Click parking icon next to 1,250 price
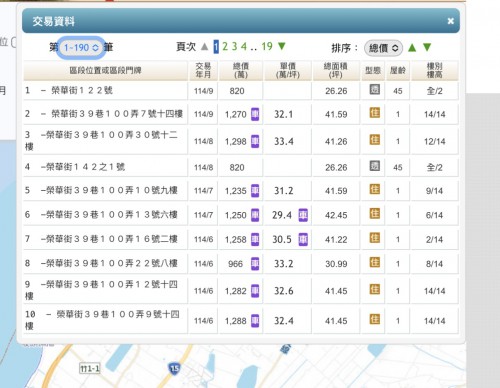500x388 pixels. click(255, 215)
